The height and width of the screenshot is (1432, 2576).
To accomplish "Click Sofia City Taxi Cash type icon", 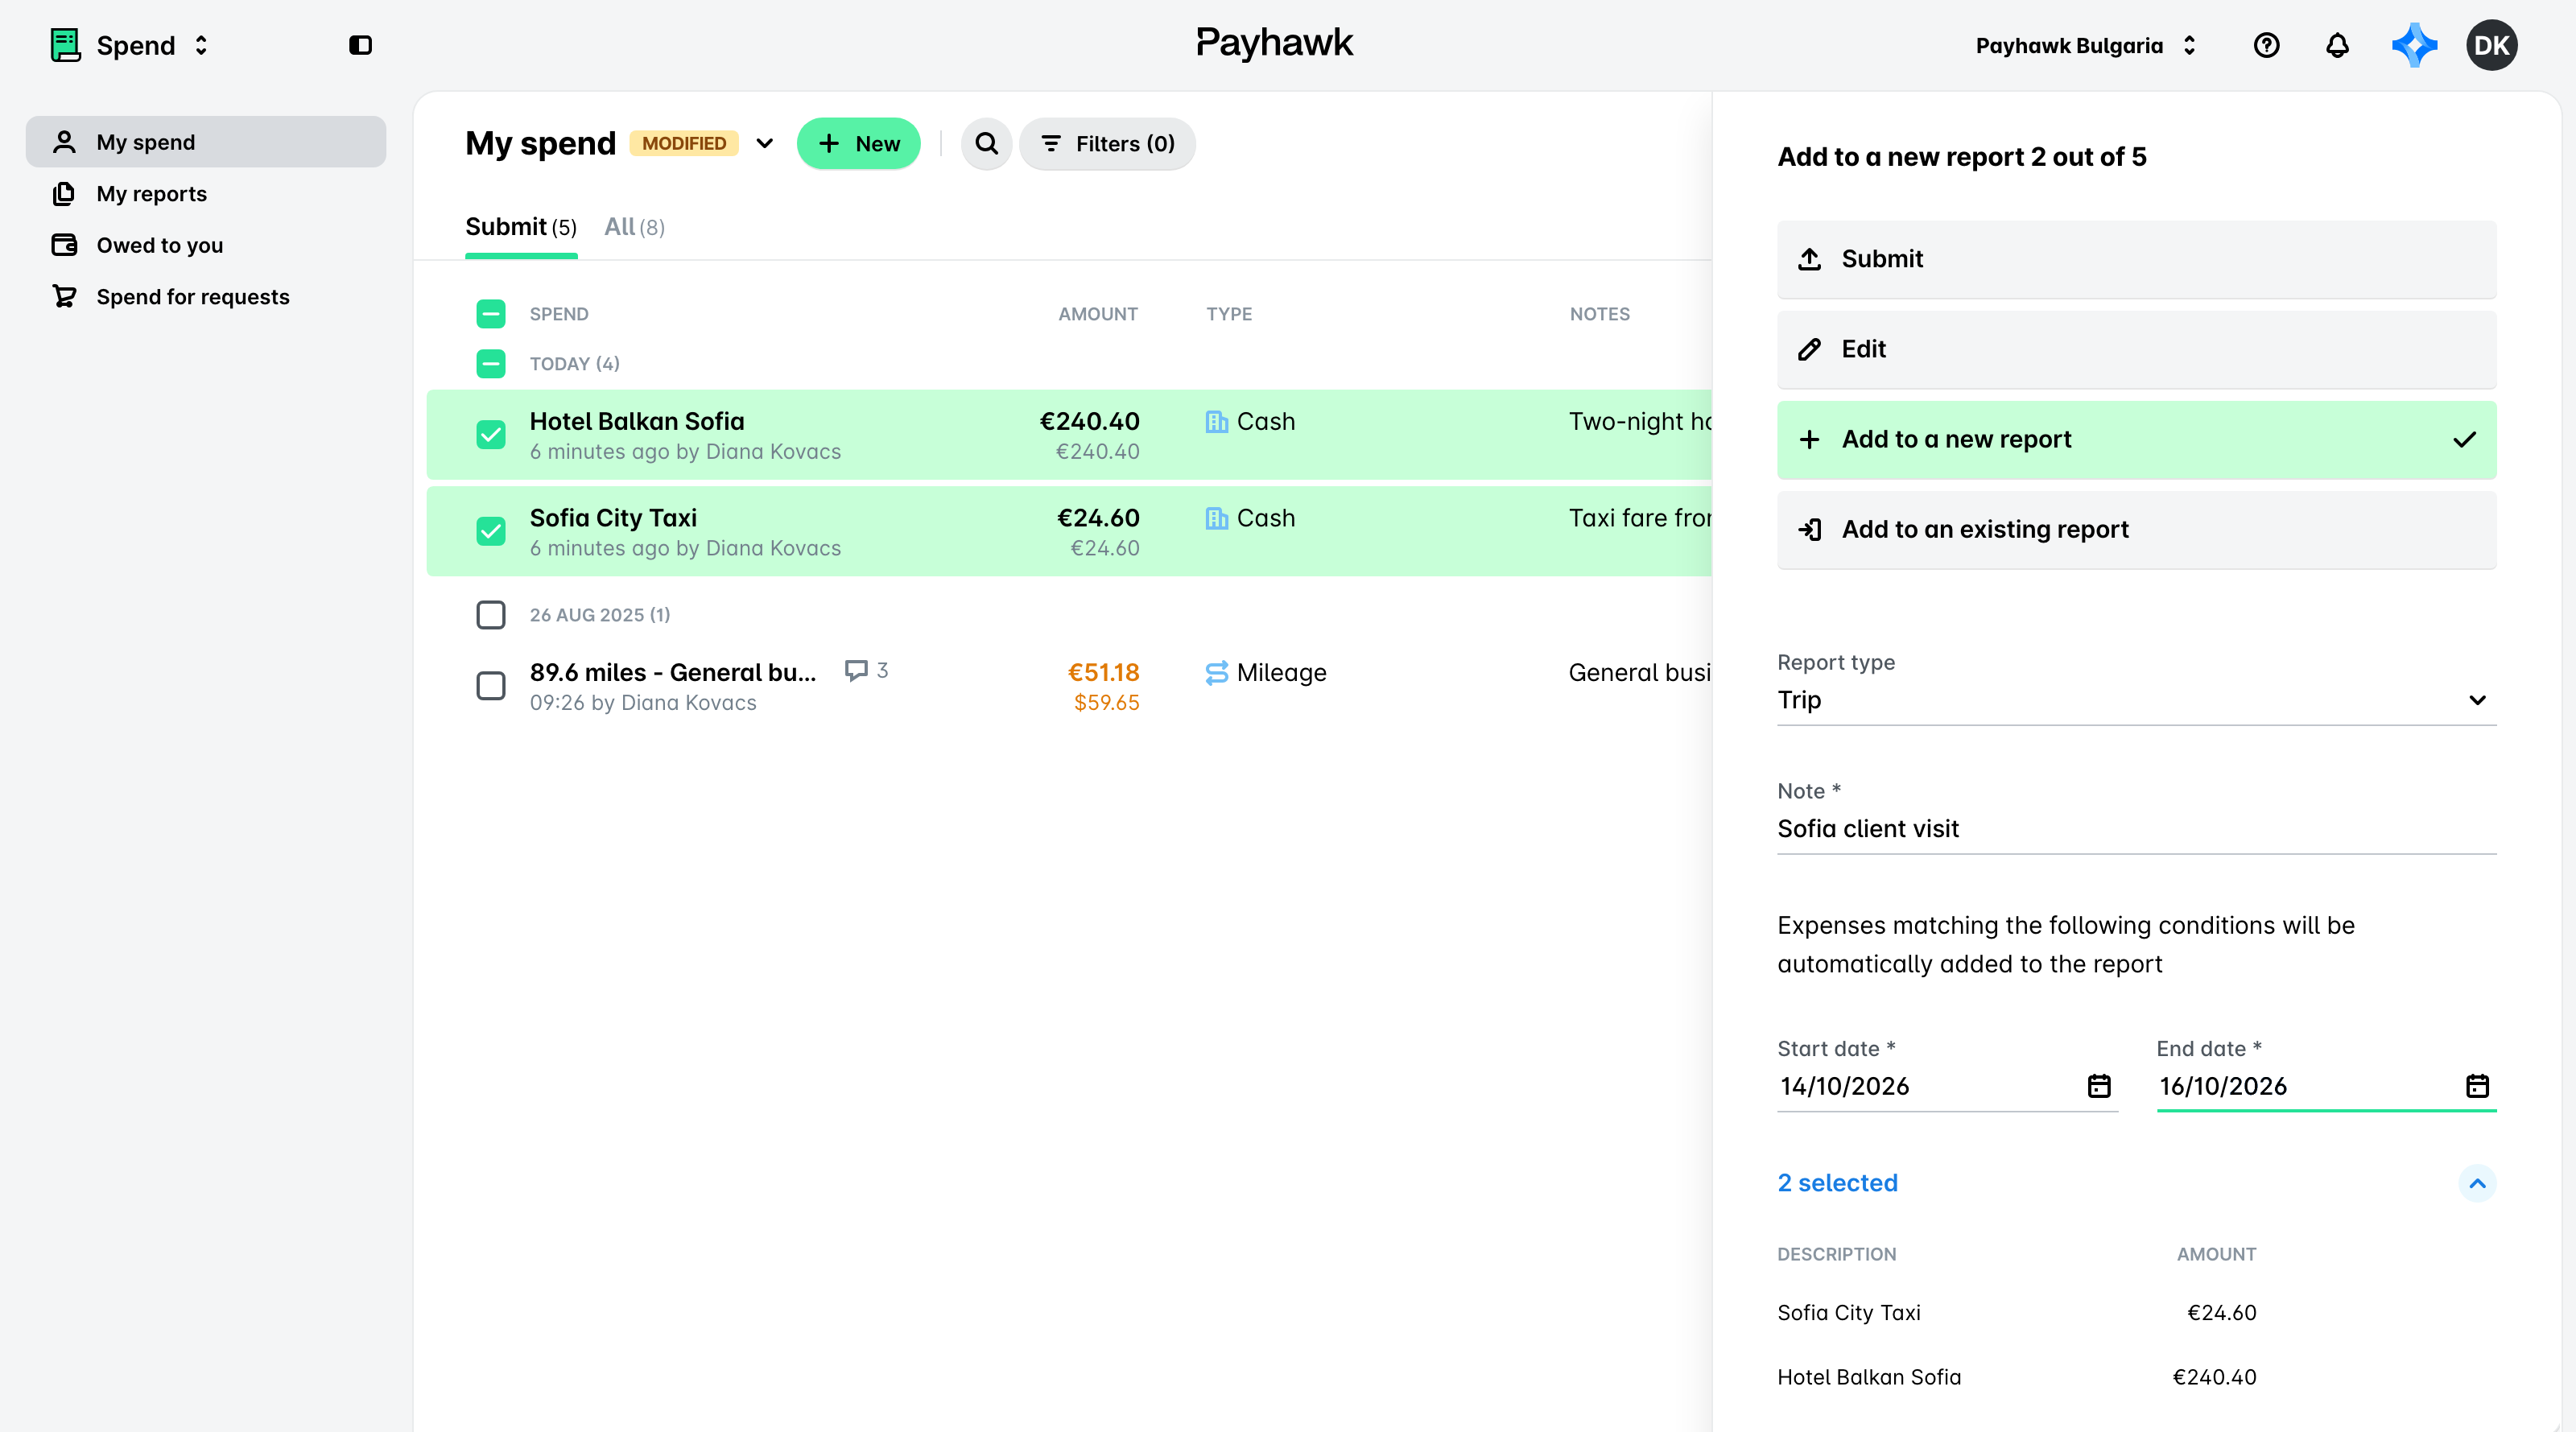I will tap(1216, 518).
